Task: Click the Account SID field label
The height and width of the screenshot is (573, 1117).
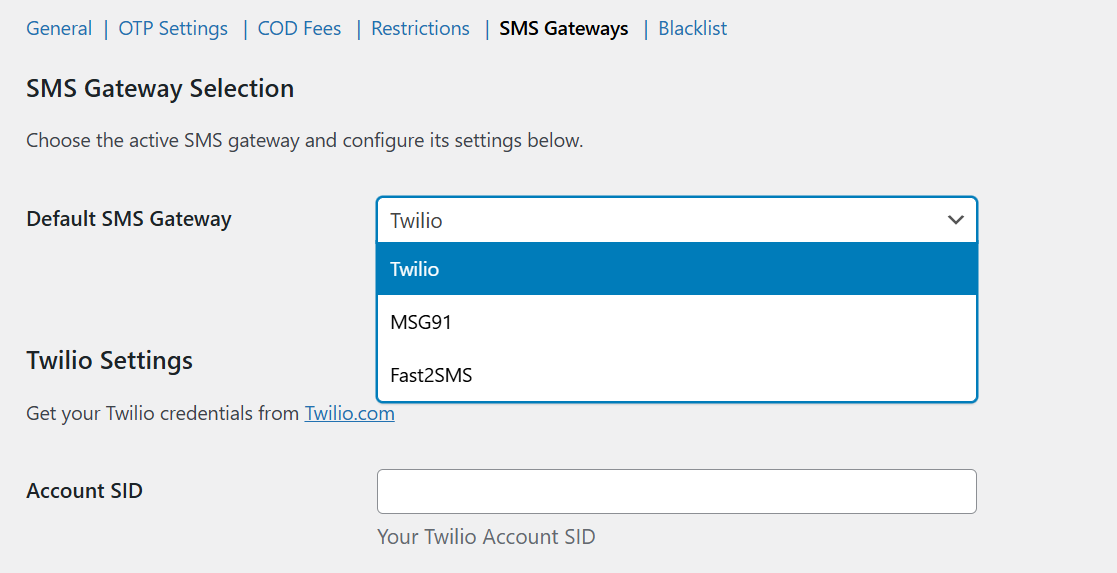Action: (84, 491)
